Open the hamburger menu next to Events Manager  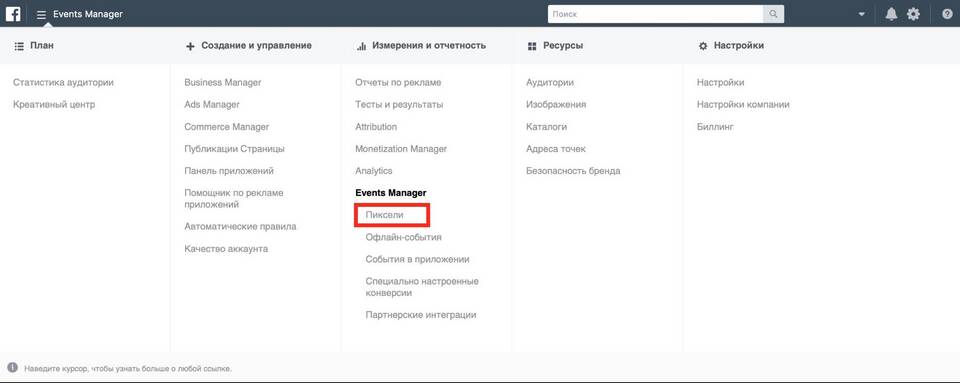42,14
